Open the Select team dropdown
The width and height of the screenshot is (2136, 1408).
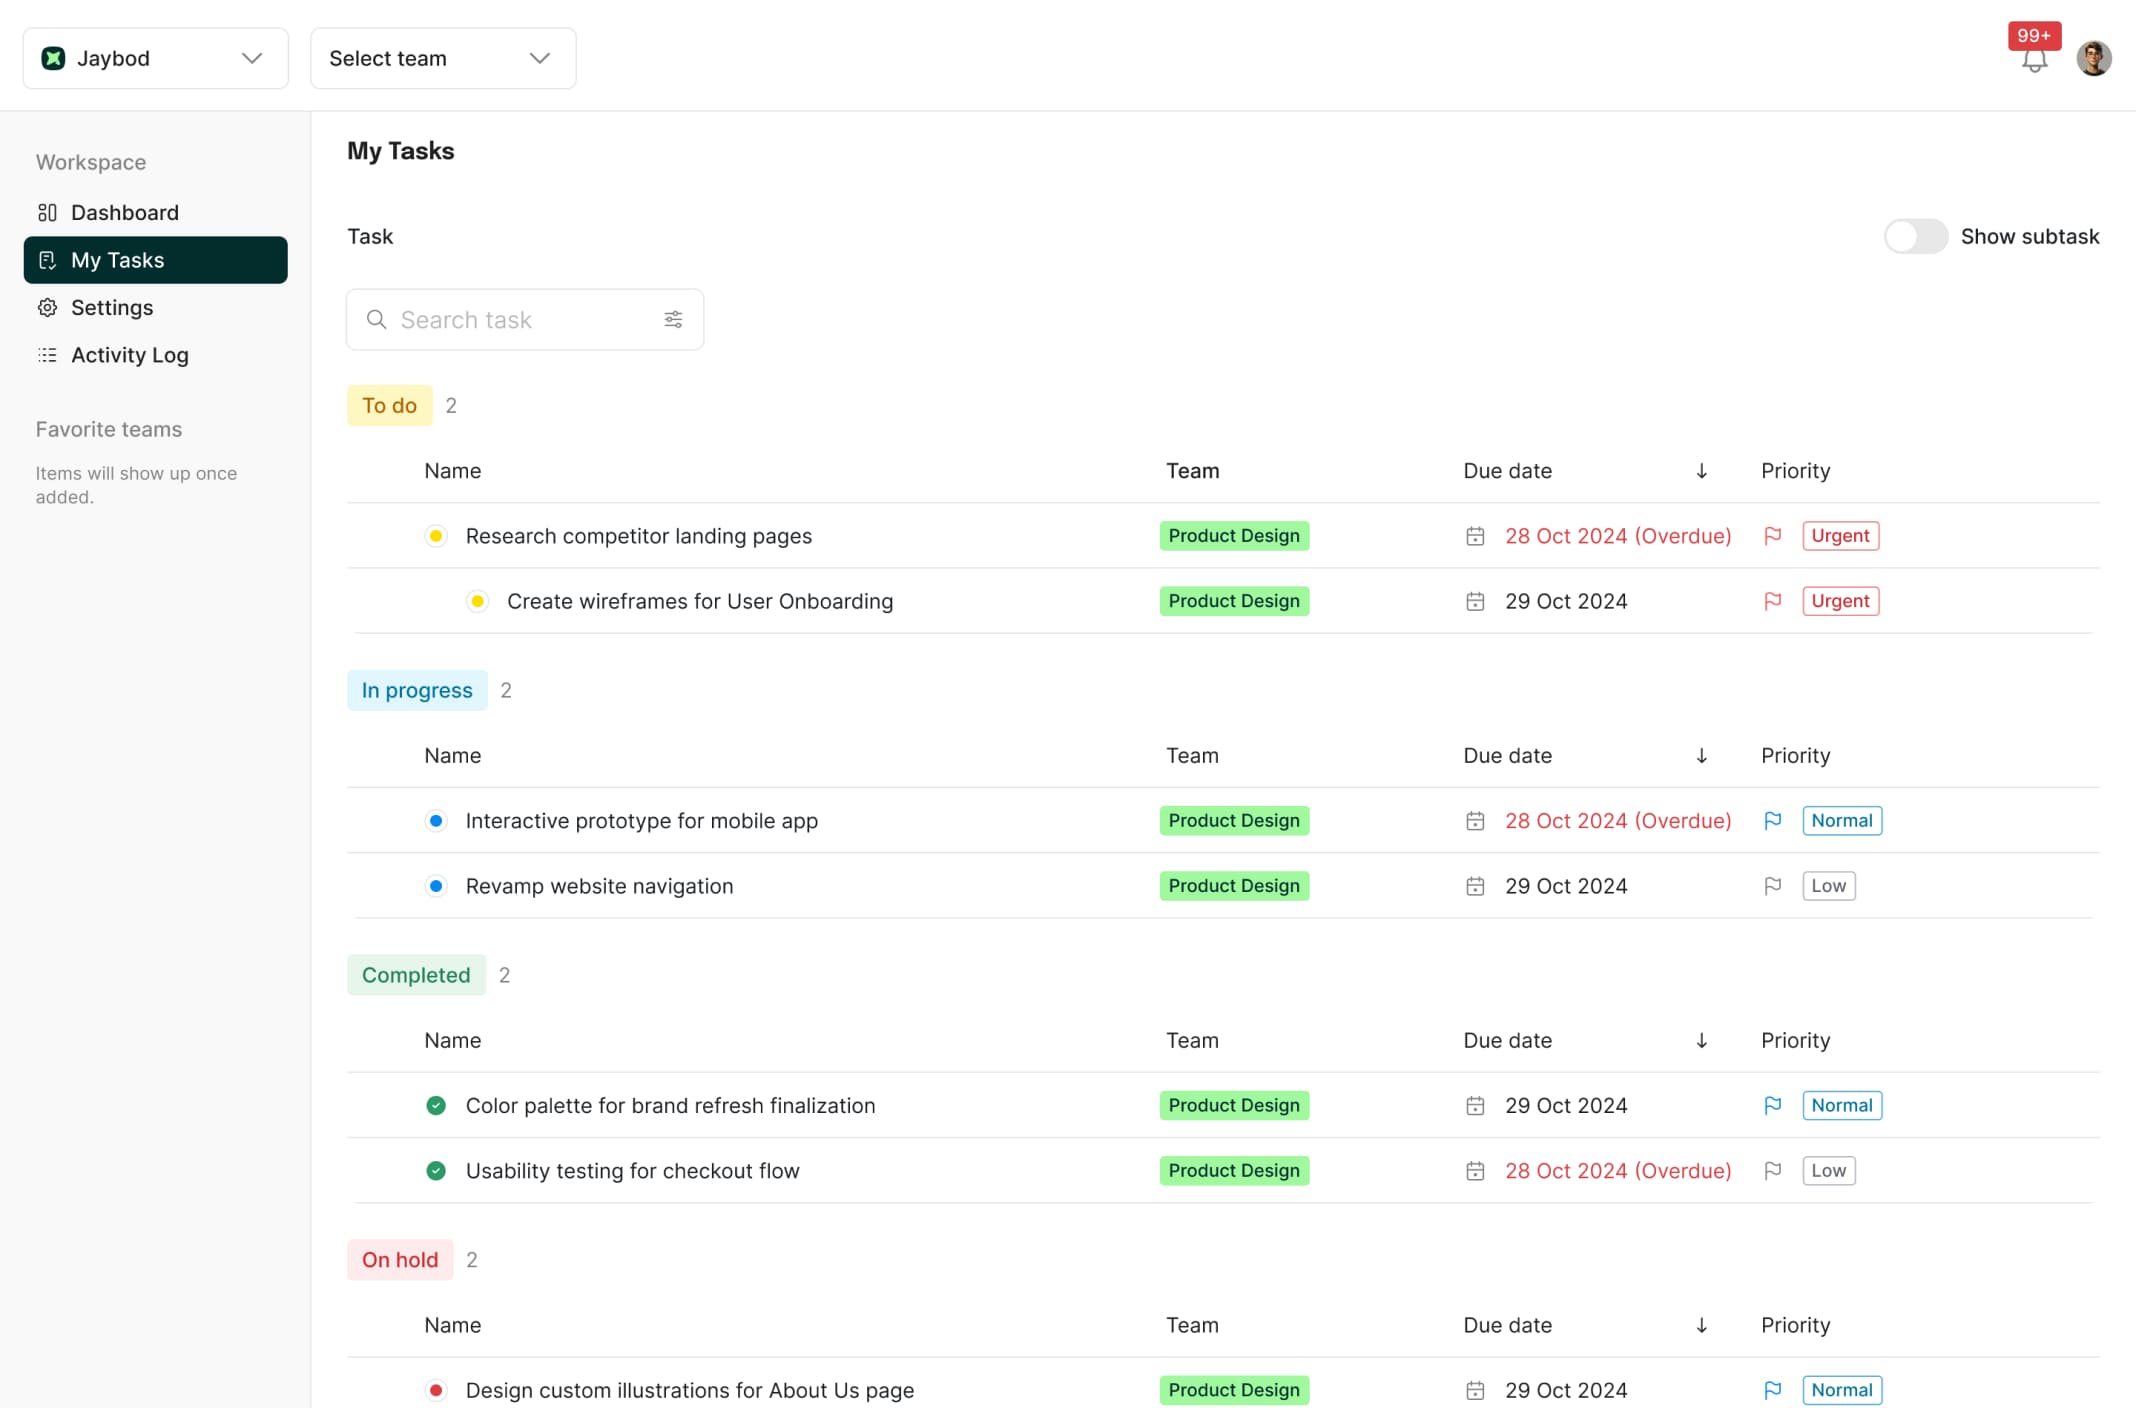(x=441, y=58)
